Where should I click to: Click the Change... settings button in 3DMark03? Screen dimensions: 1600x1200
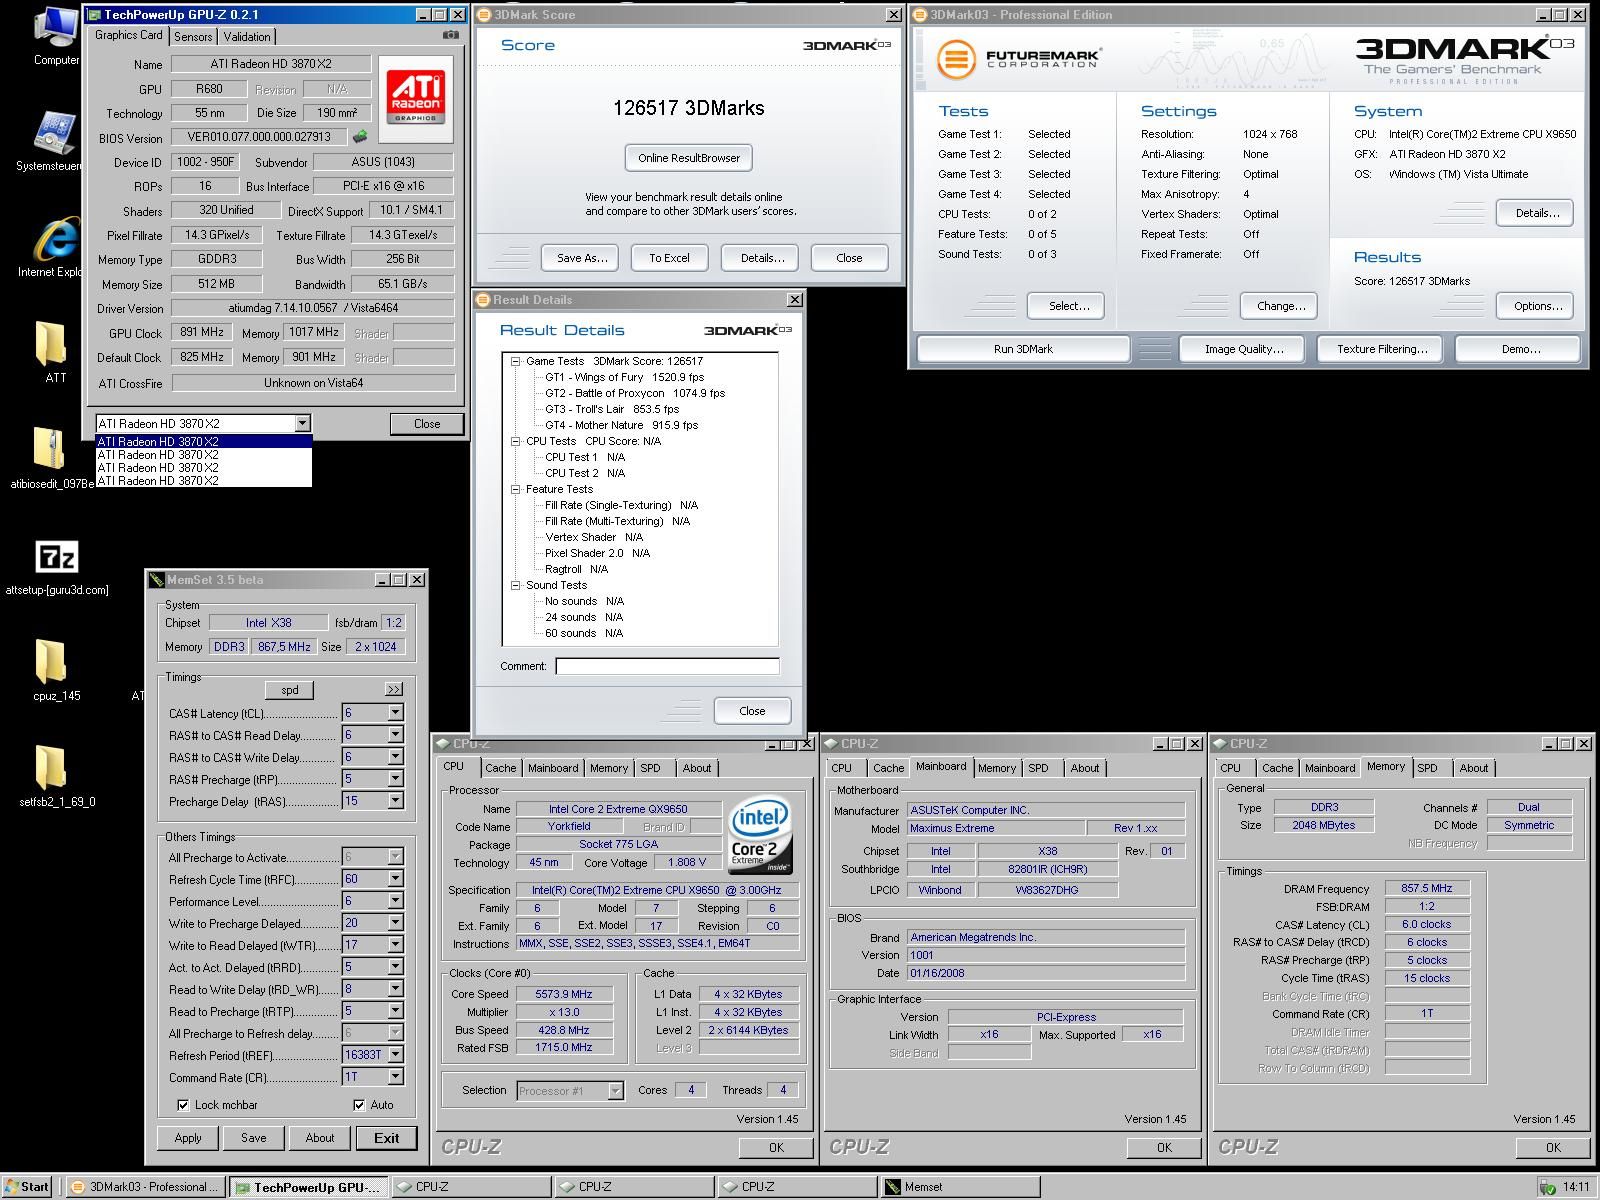[1280, 306]
